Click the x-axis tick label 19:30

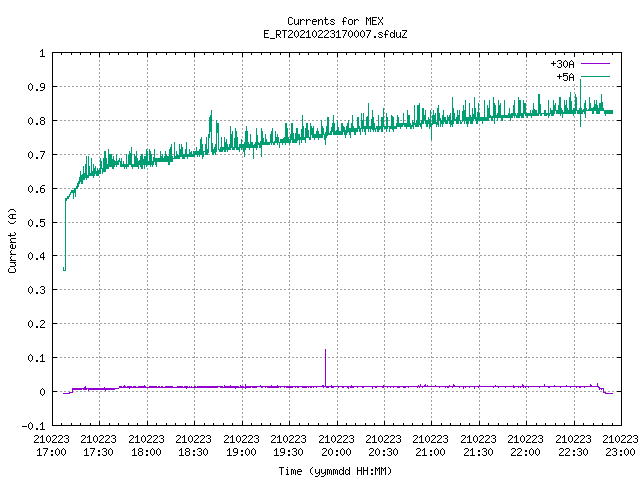coord(288,452)
